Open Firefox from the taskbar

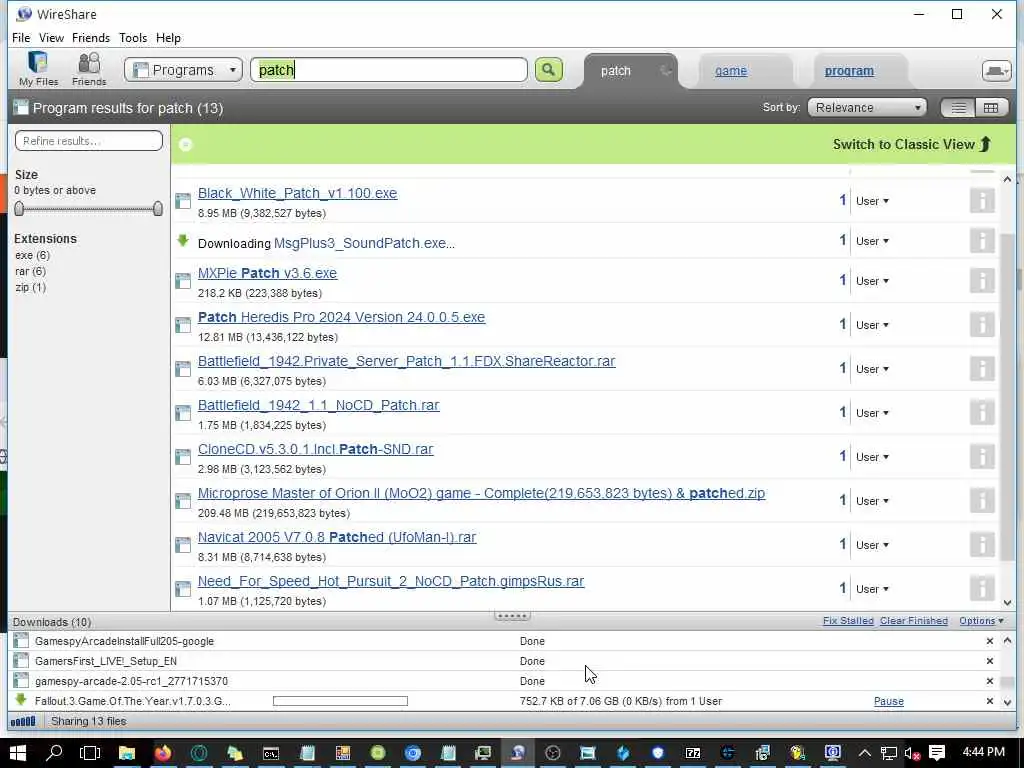(162, 753)
